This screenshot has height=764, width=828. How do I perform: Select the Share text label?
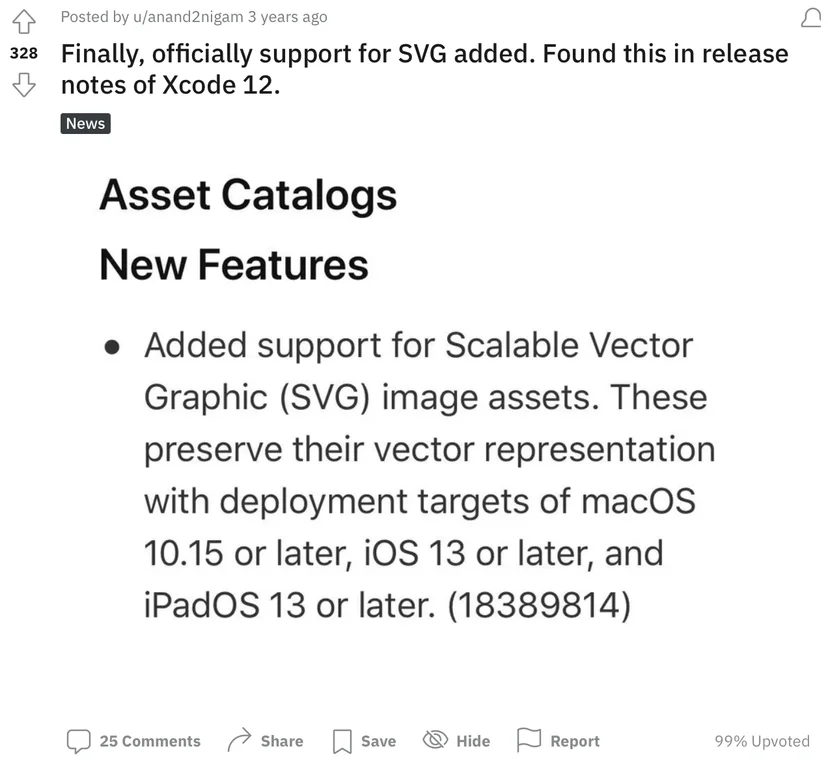(x=282, y=741)
